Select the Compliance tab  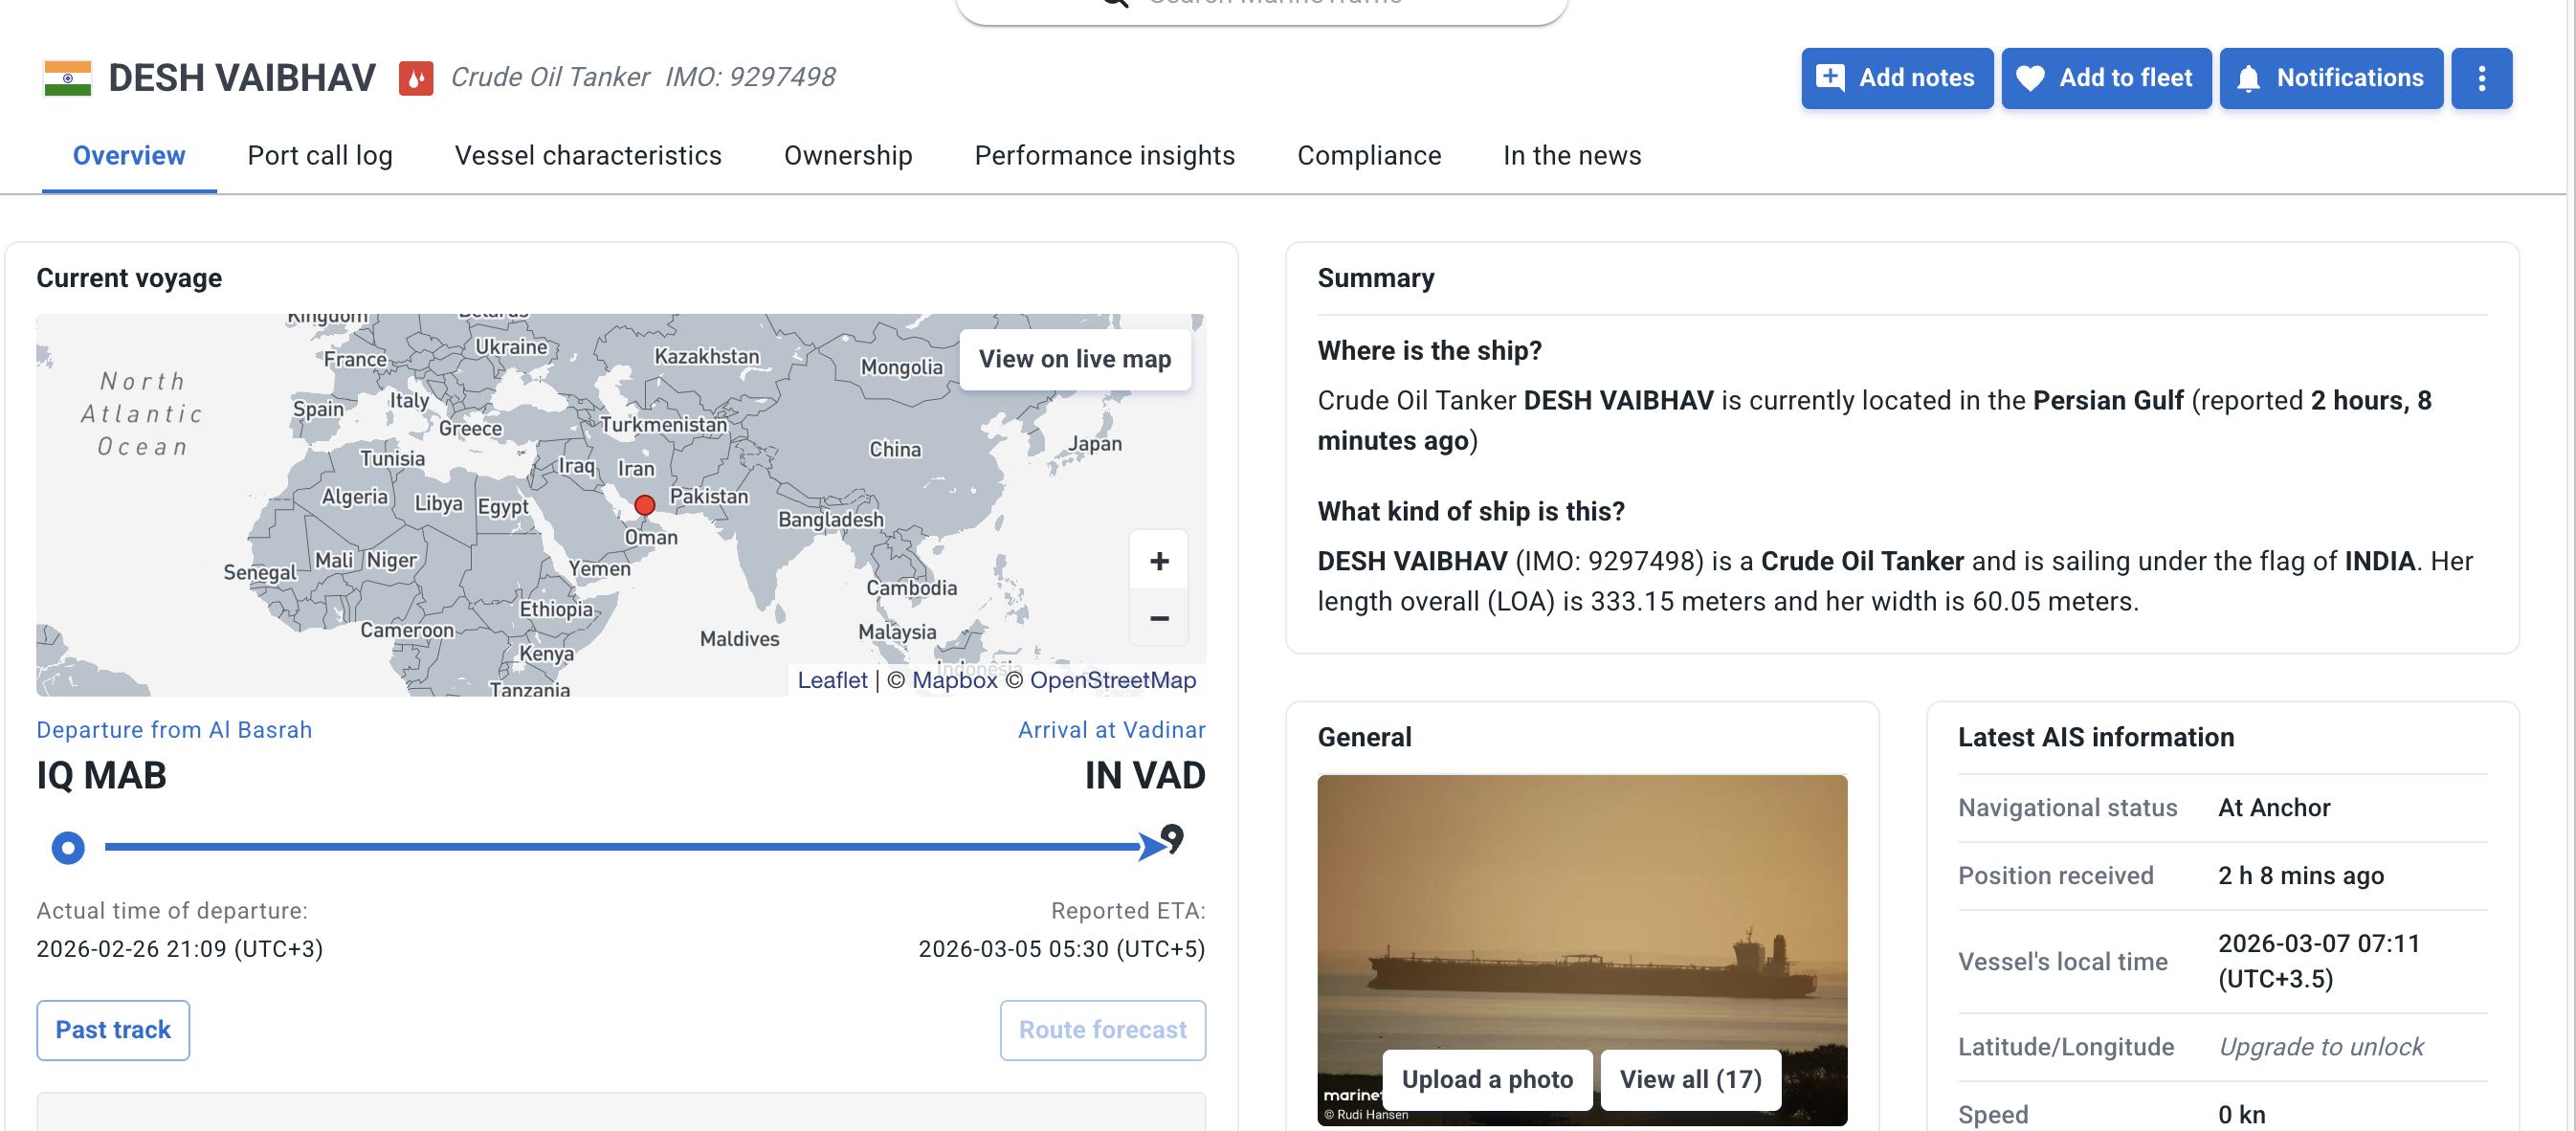click(x=1369, y=156)
